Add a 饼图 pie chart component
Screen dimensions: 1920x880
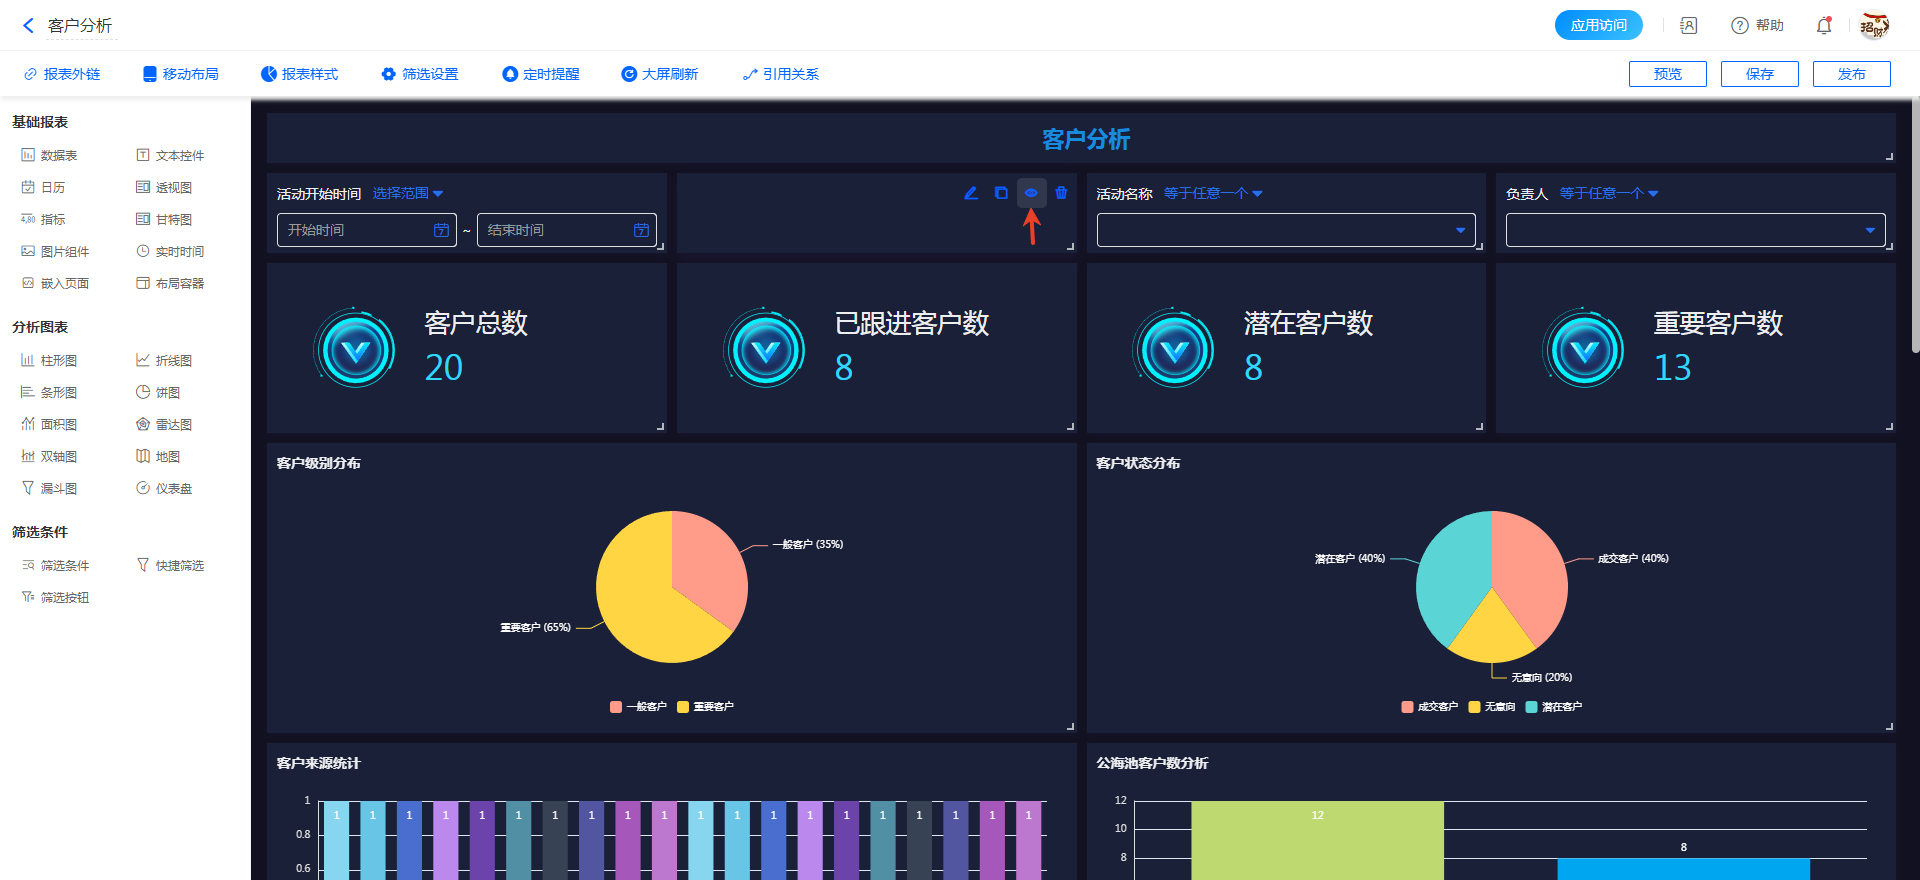point(158,393)
